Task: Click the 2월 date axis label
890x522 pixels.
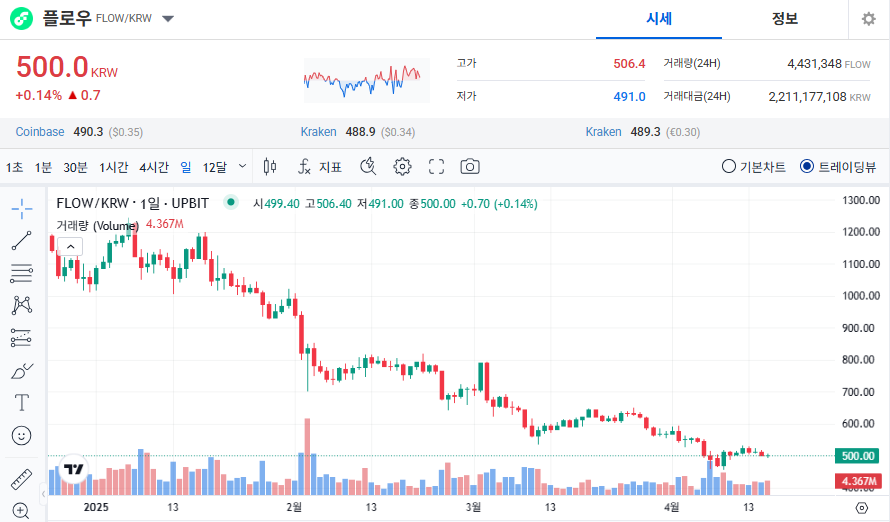Action: click(294, 507)
